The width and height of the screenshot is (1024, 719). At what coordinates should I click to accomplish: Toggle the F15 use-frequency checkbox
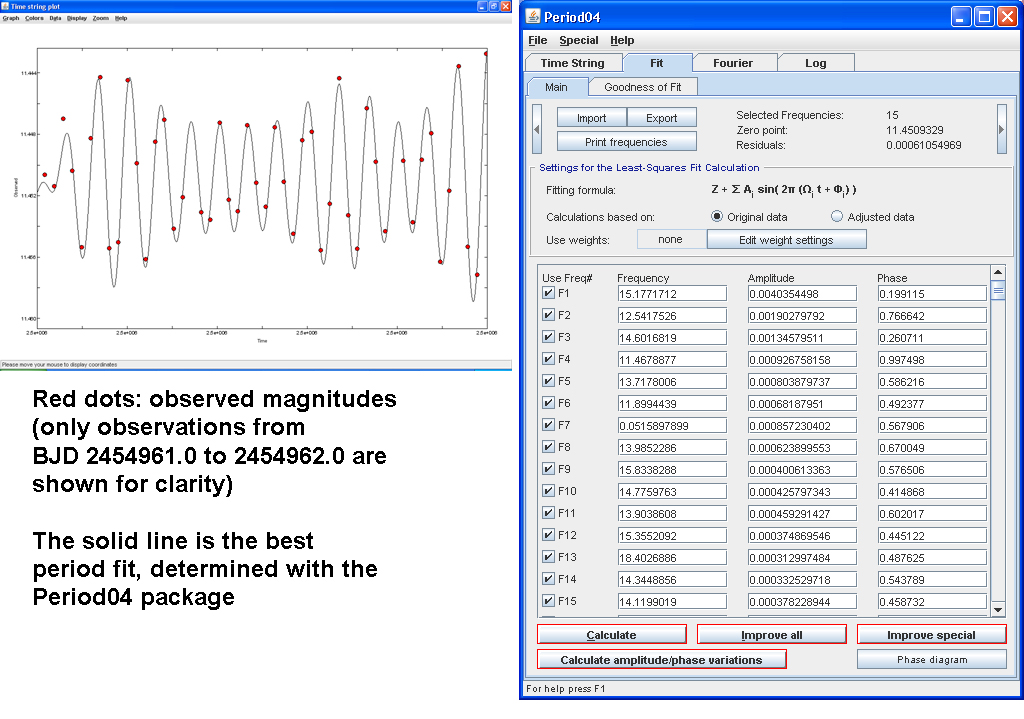(549, 601)
